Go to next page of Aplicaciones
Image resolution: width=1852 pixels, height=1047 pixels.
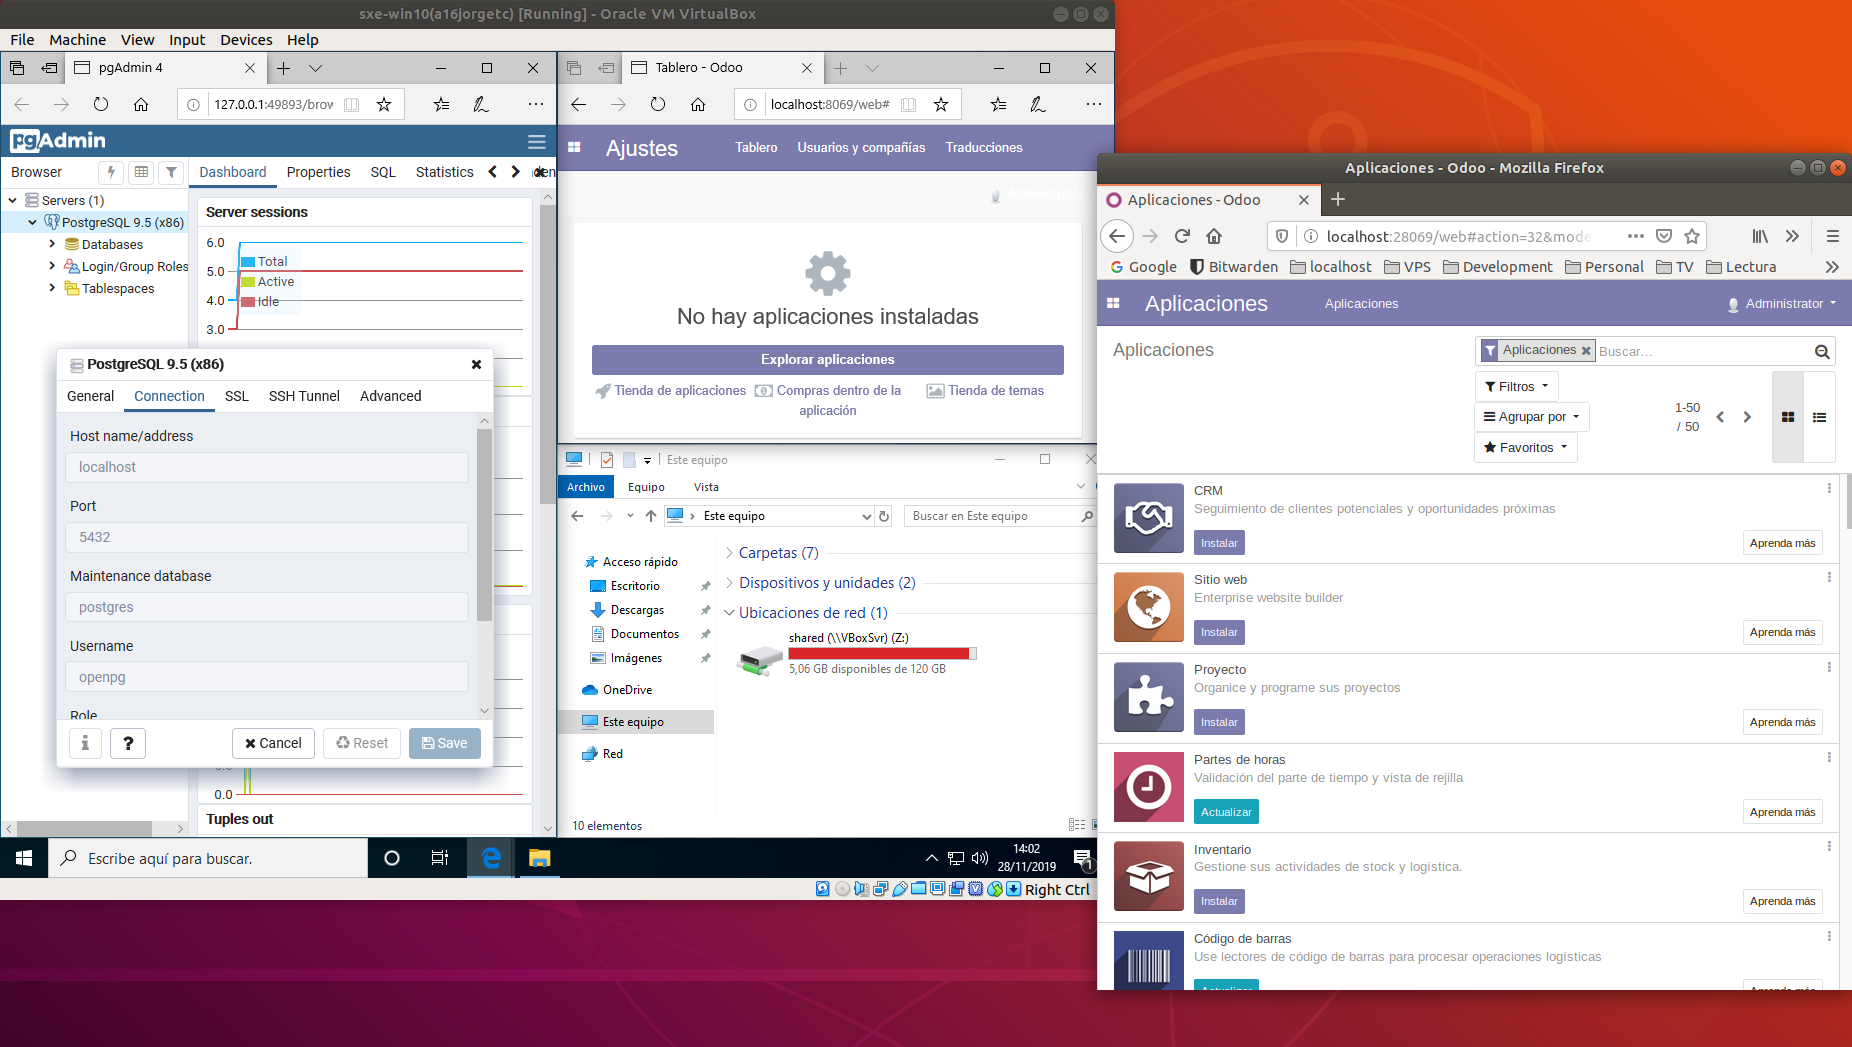1747,417
